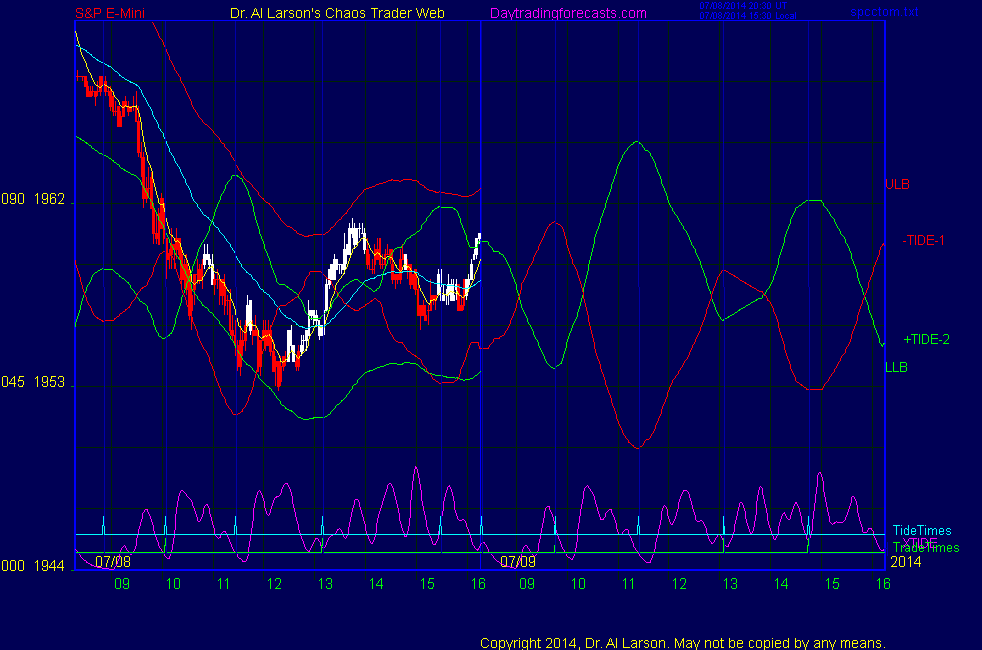
Task: Click the Copyright 2014 Dr. Al Larson notice
Action: pyautogui.click(x=683, y=643)
